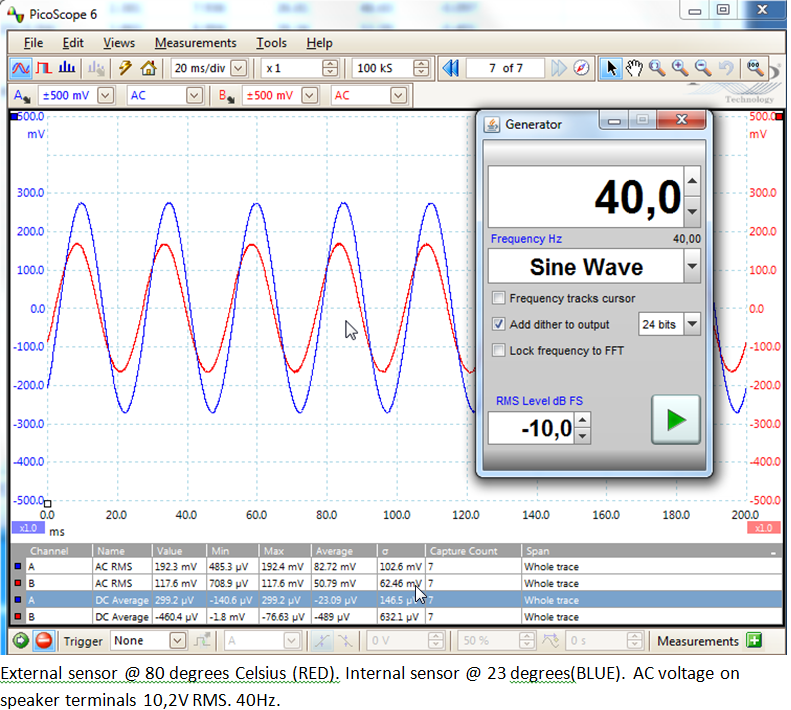Screen dimensions: 791x710
Task: Click red x1.0 axis scale button
Action: [764, 528]
